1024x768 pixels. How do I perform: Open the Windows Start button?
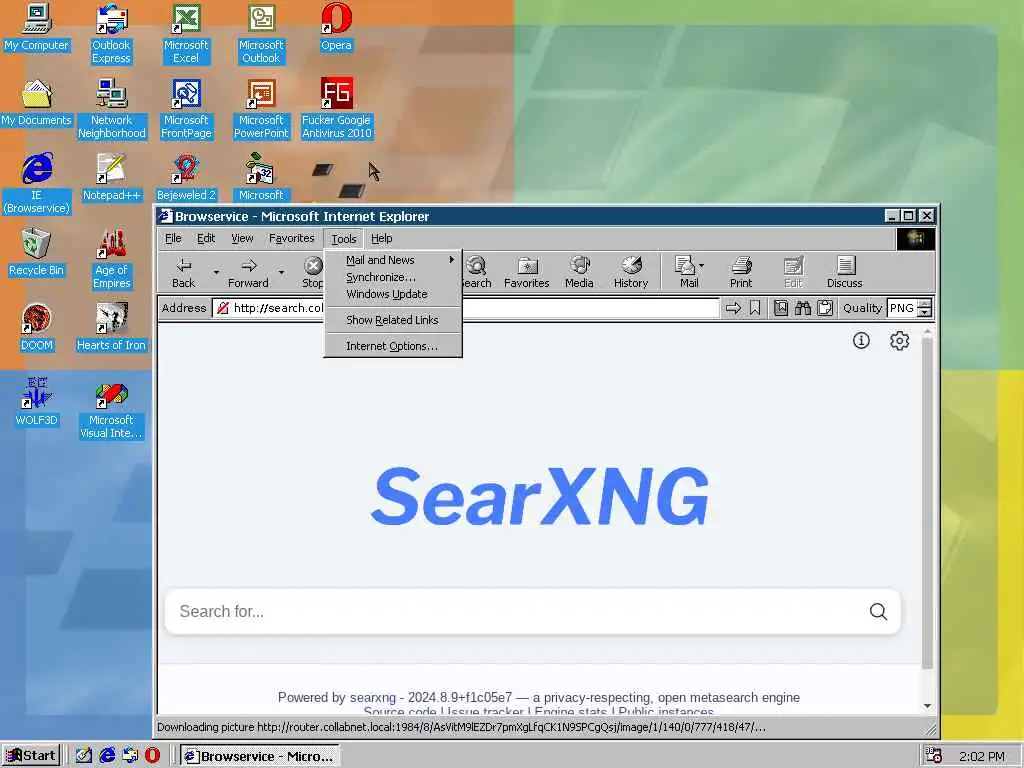[31, 756]
